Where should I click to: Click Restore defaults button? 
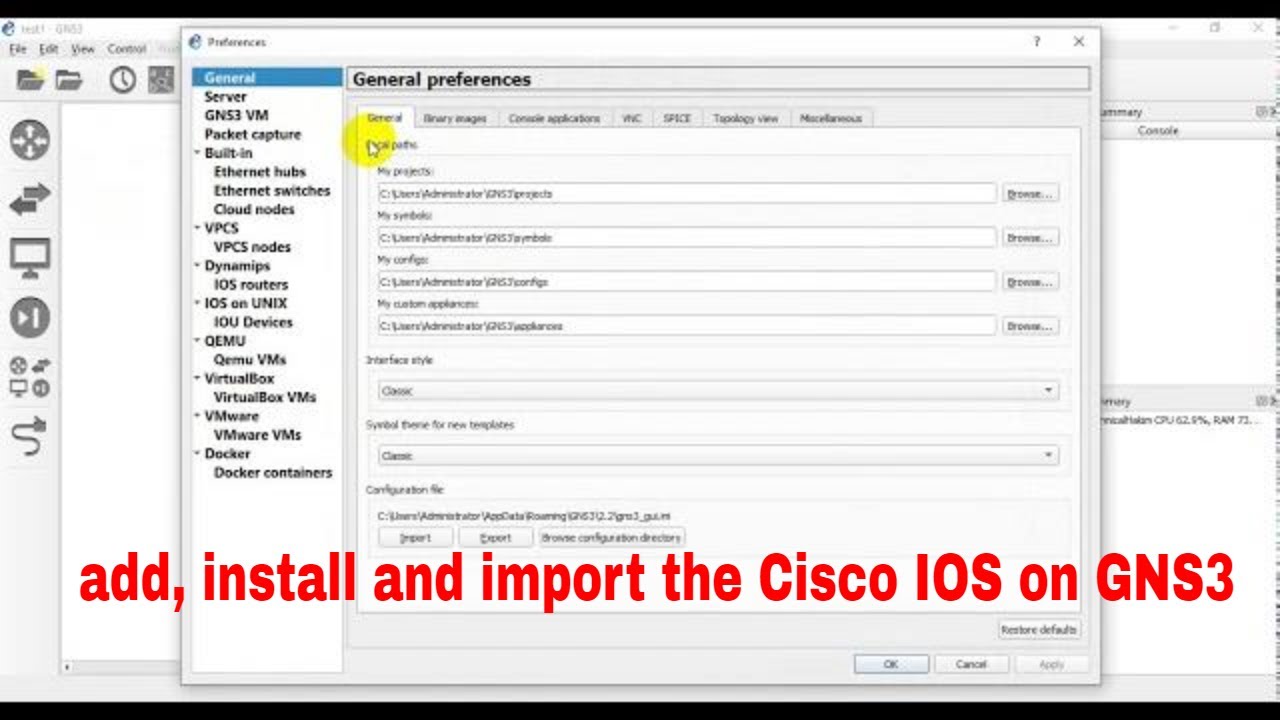(x=1039, y=630)
